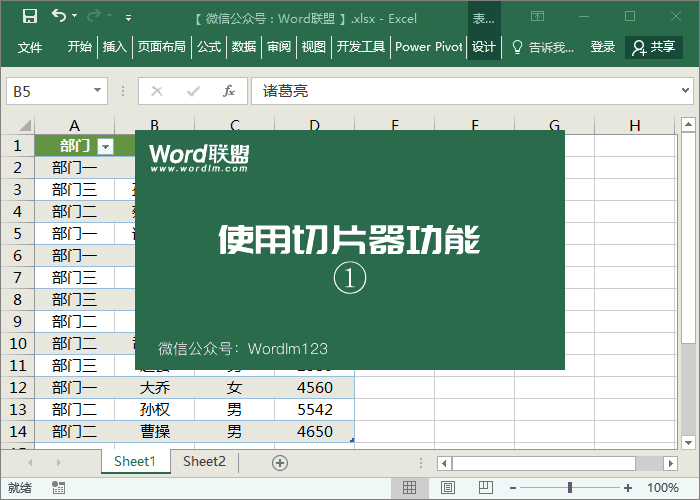The height and width of the screenshot is (500, 700).
Task: Expand the Name Box dropdown arrow
Action: coord(97,91)
